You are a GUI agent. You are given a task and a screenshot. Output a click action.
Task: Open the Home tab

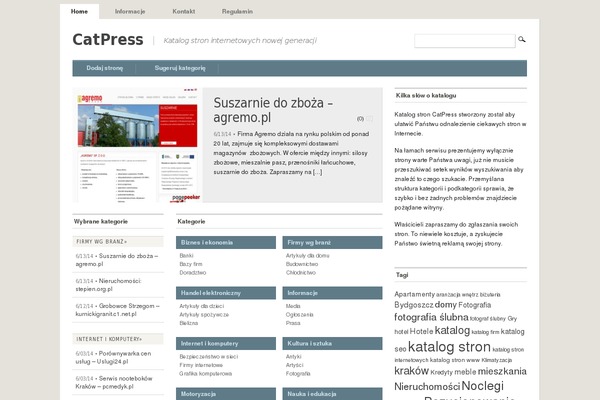coord(79,11)
